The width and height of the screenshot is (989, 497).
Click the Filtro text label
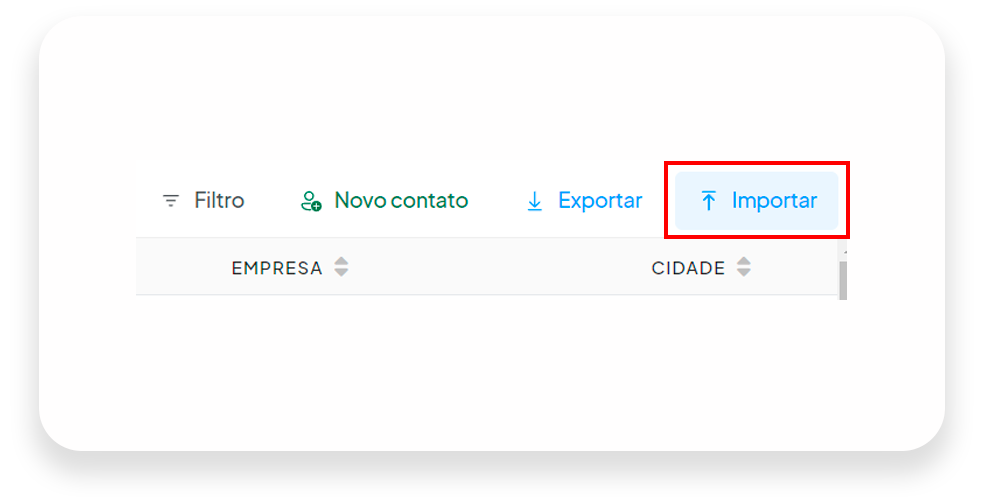click(x=219, y=200)
